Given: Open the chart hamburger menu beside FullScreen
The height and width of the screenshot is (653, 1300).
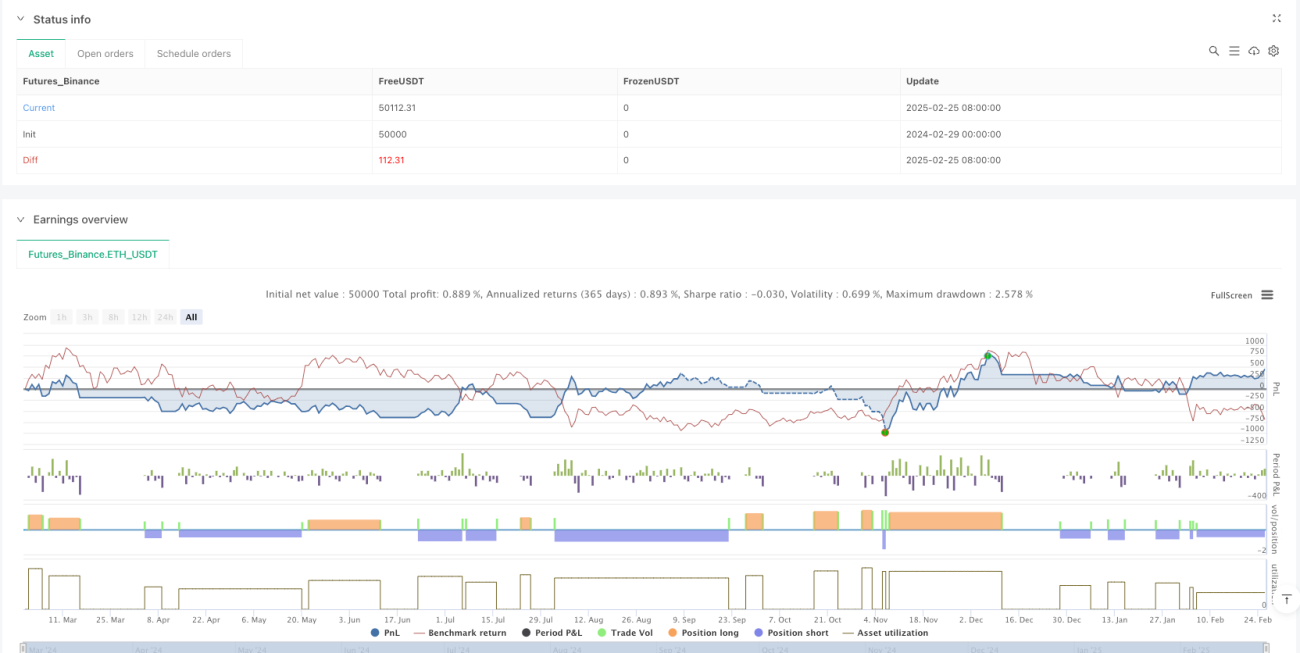Looking at the screenshot, I should click(x=1267, y=295).
